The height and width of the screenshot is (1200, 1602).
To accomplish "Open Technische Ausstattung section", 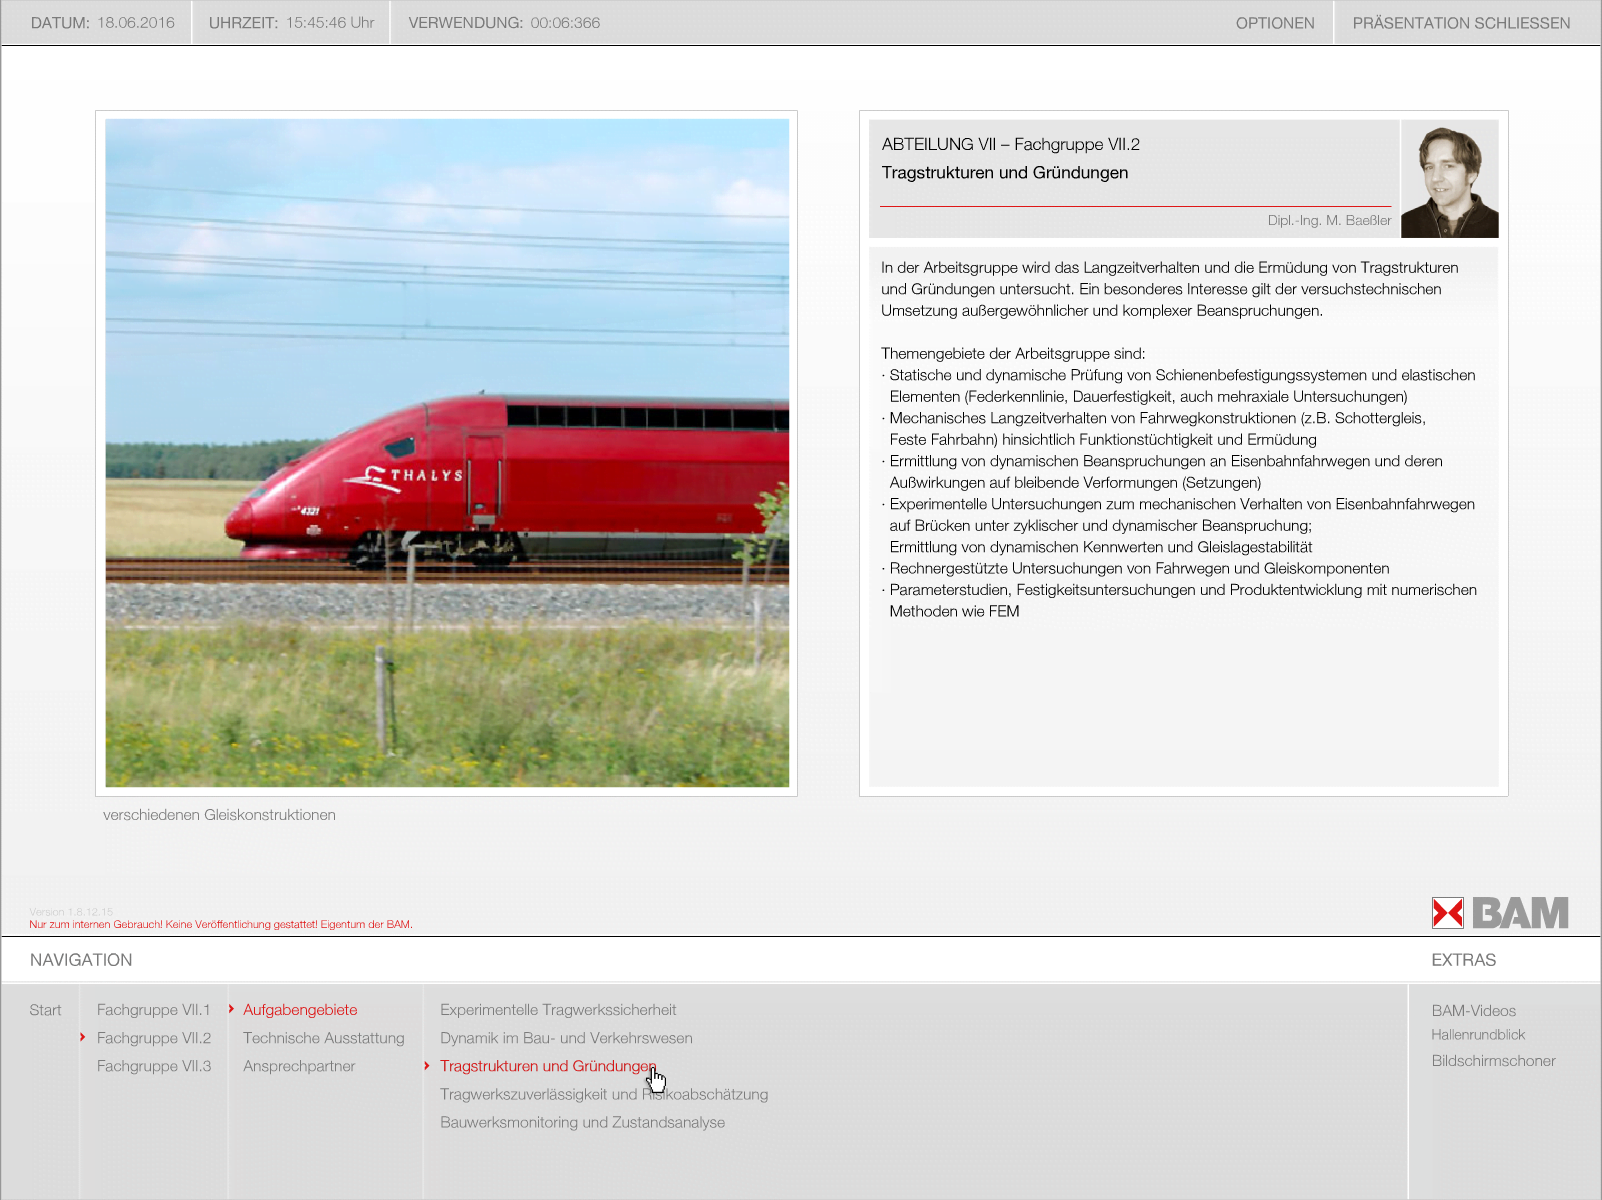I will (x=323, y=1038).
